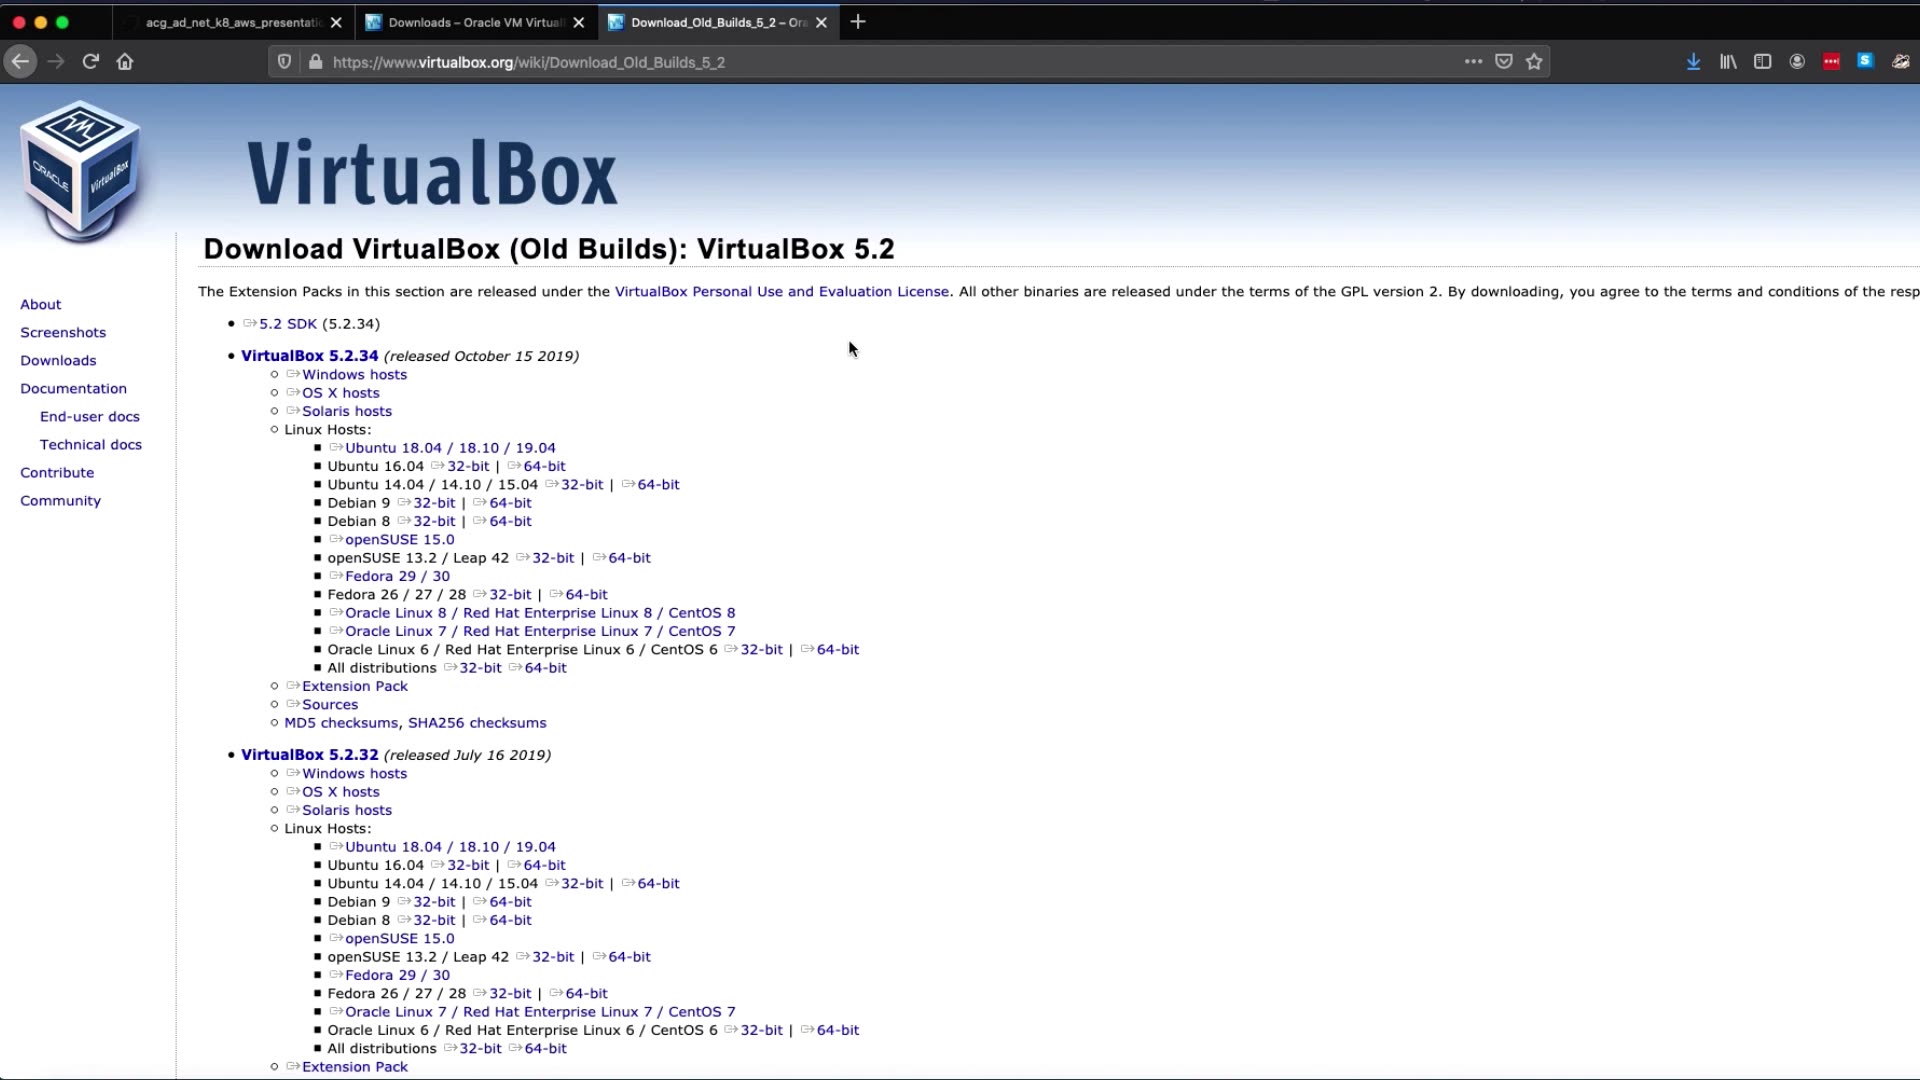
Task: Switch to acg_ad_net_k8_aws_presentation tab
Action: pos(232,22)
